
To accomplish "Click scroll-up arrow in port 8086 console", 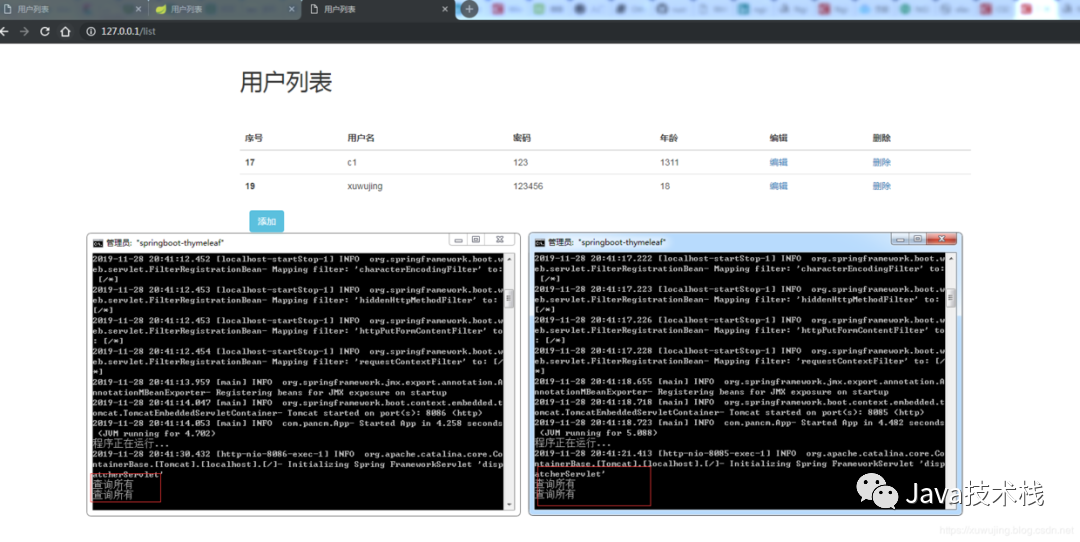I will click(x=510, y=260).
